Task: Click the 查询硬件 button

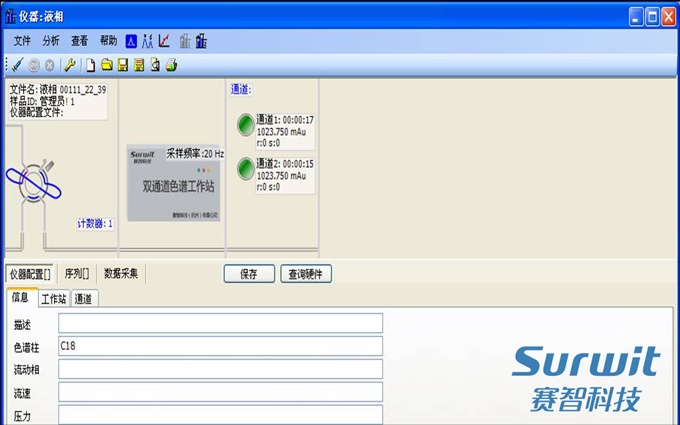Action: 305,273
